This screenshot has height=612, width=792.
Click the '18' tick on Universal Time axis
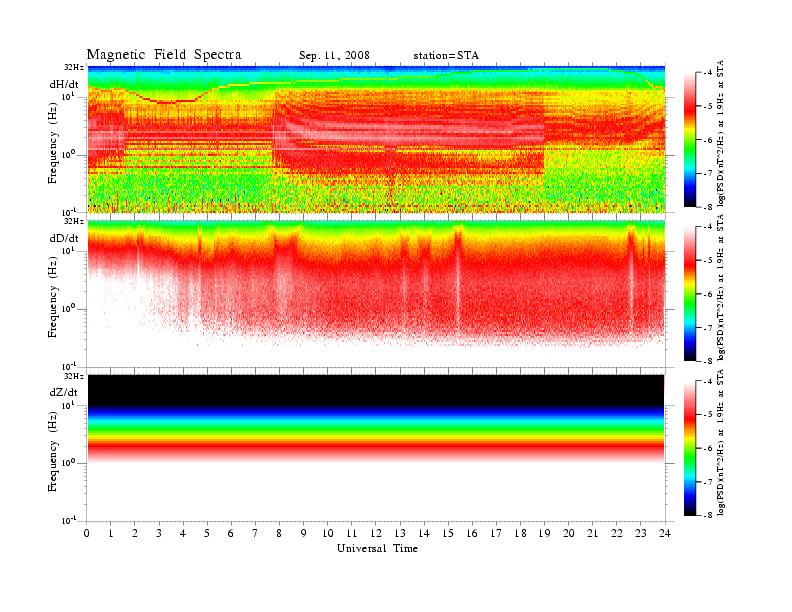coord(520,533)
